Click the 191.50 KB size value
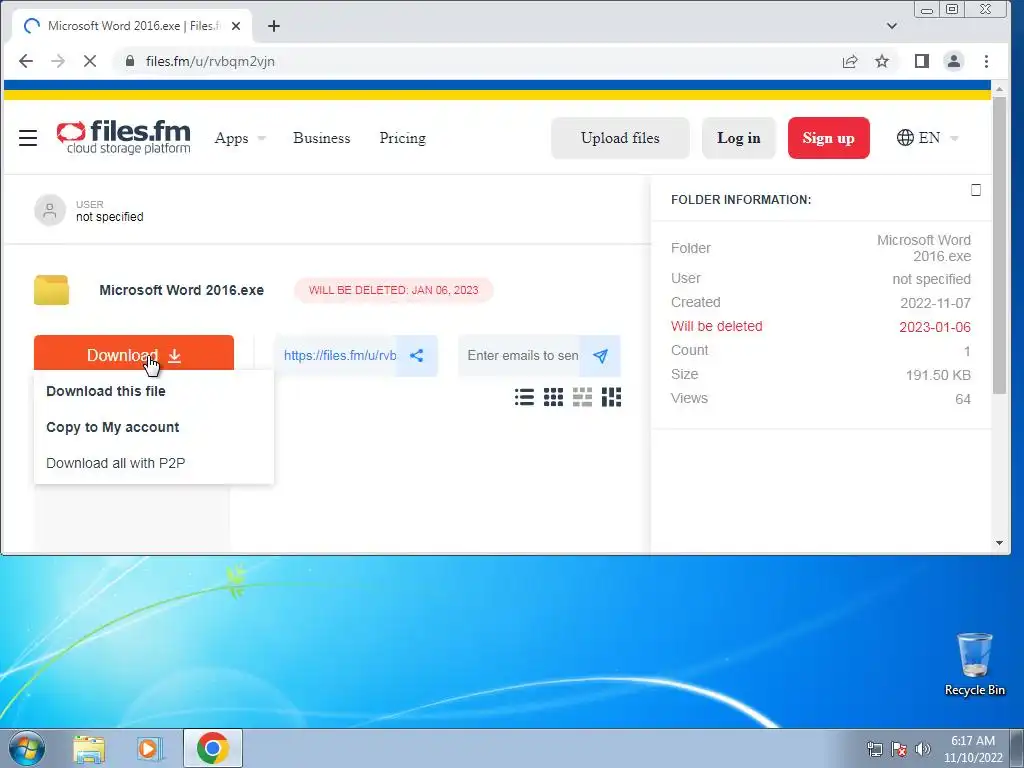This screenshot has height=768, width=1024. [x=938, y=375]
